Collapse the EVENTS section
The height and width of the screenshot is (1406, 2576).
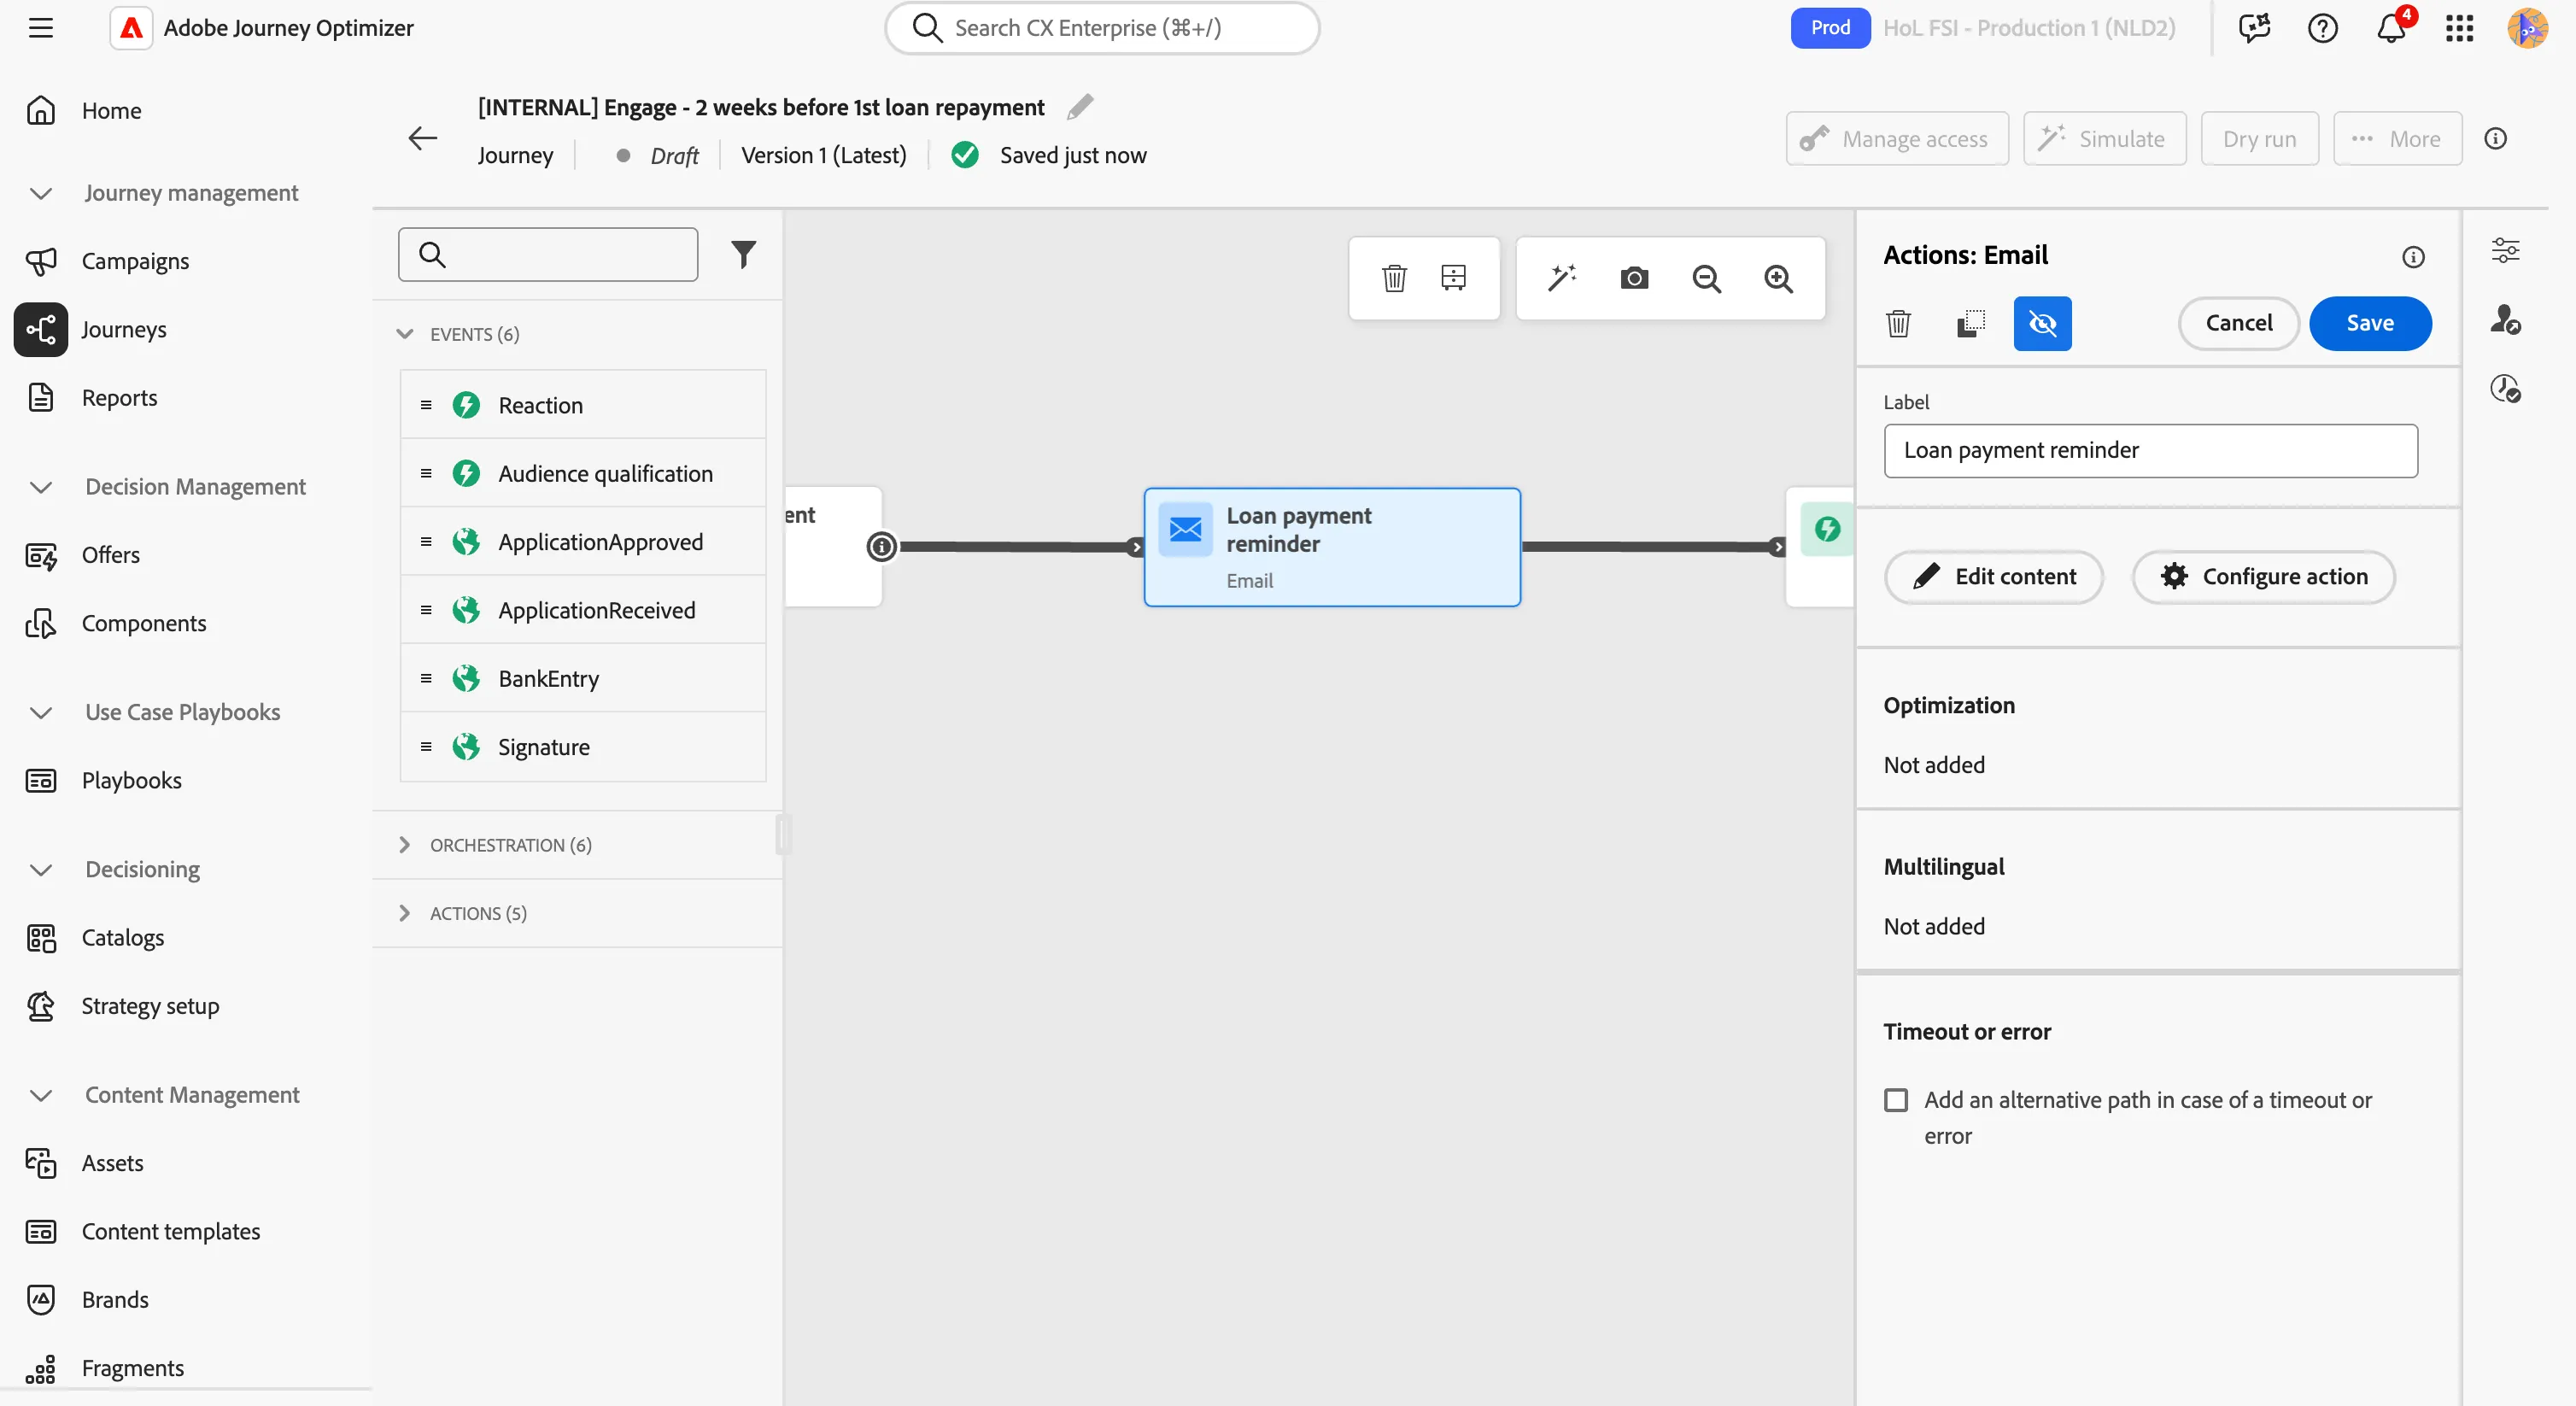click(405, 334)
